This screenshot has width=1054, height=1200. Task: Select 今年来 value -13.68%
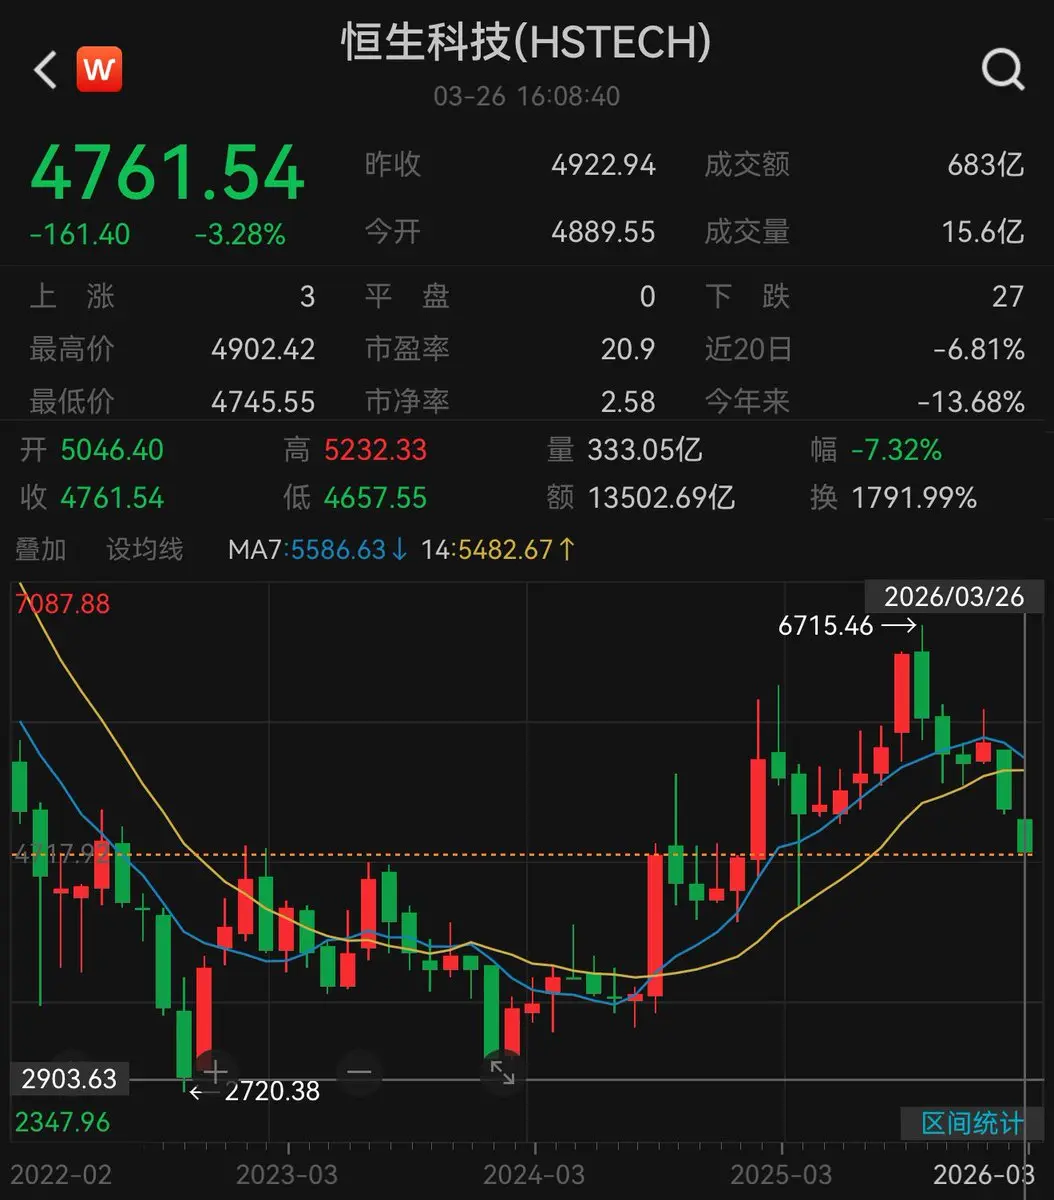[x=971, y=402]
